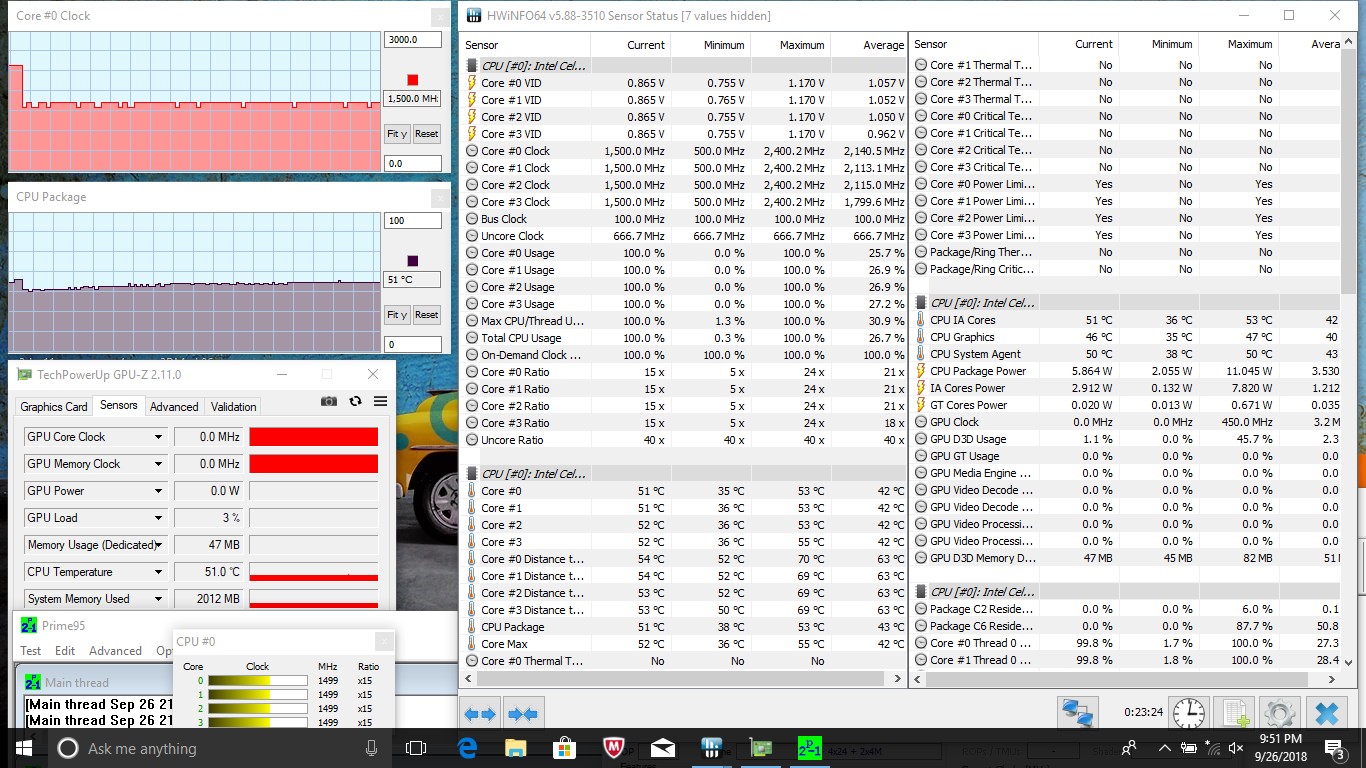Click the HWiNFO log file icon
The width and height of the screenshot is (1366, 768).
point(1235,714)
